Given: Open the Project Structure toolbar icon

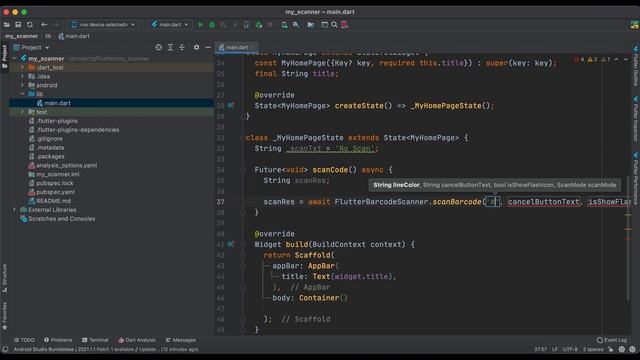Looking at the screenshot, I should pyautogui.click(x=311, y=24).
